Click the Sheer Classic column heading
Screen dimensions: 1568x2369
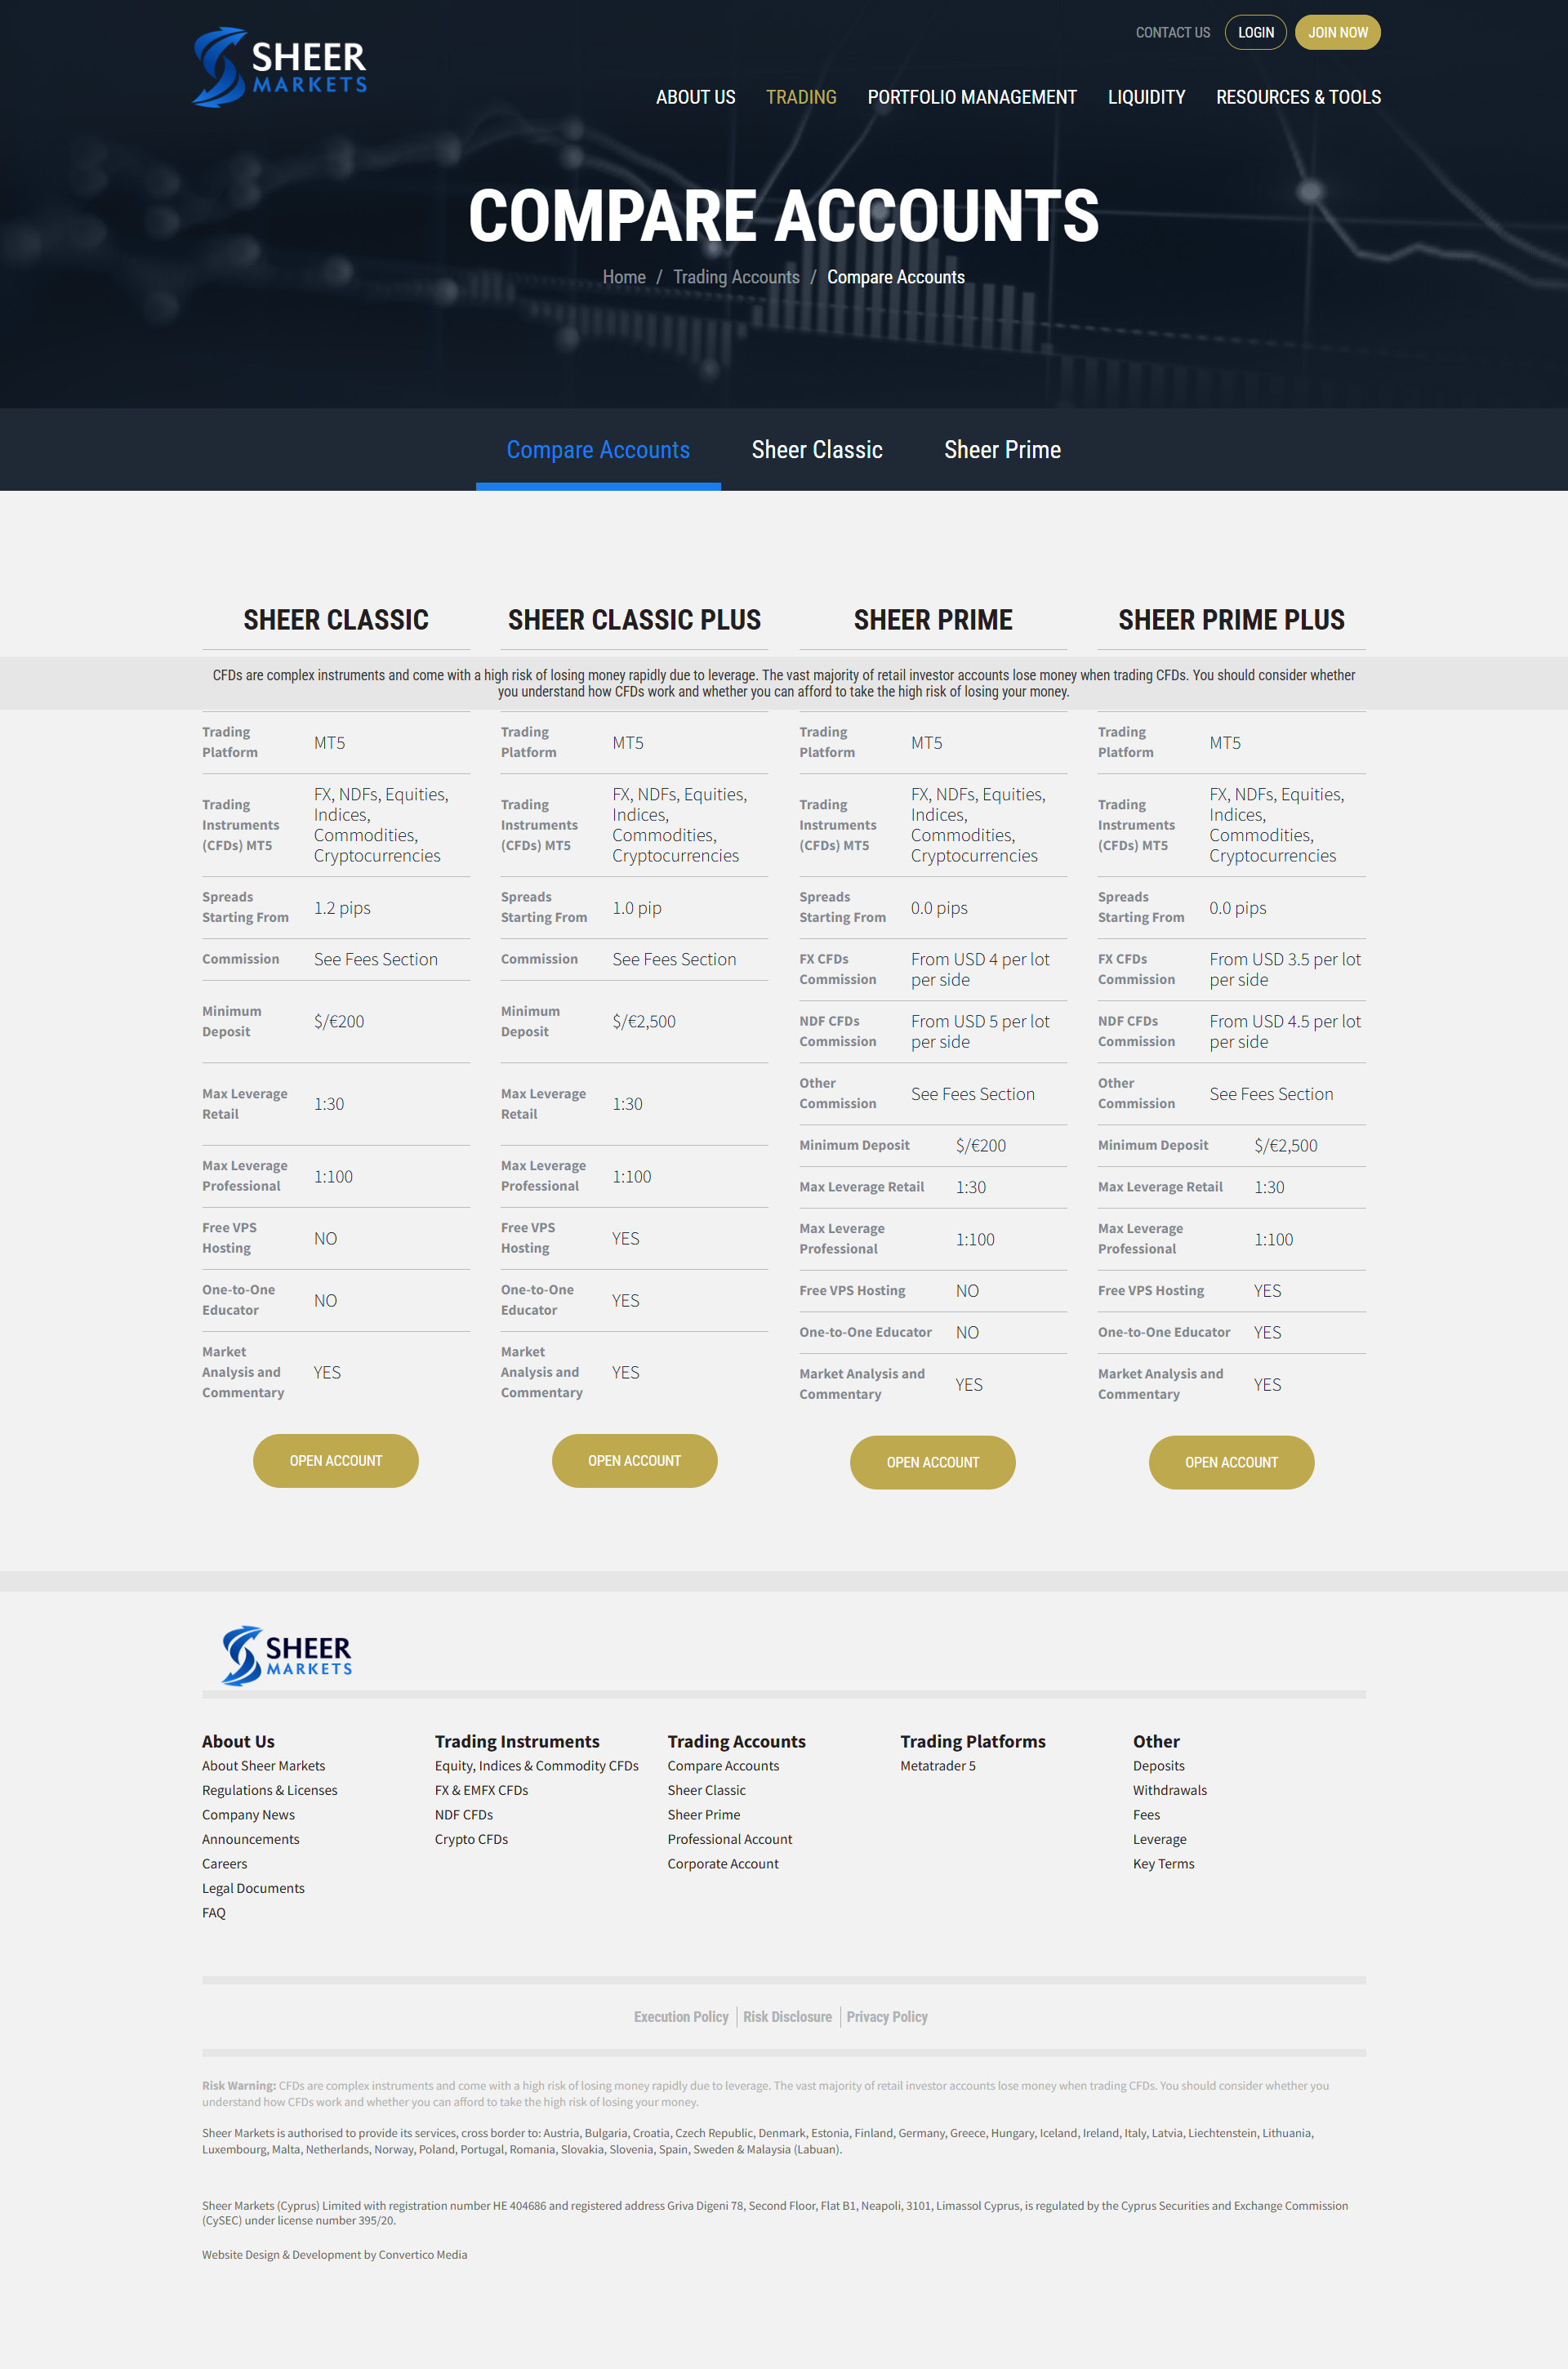tap(336, 620)
